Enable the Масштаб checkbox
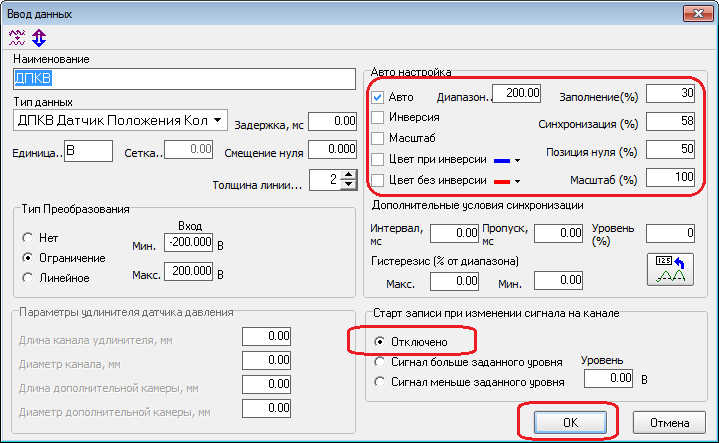This screenshot has width=719, height=443. coord(377,138)
